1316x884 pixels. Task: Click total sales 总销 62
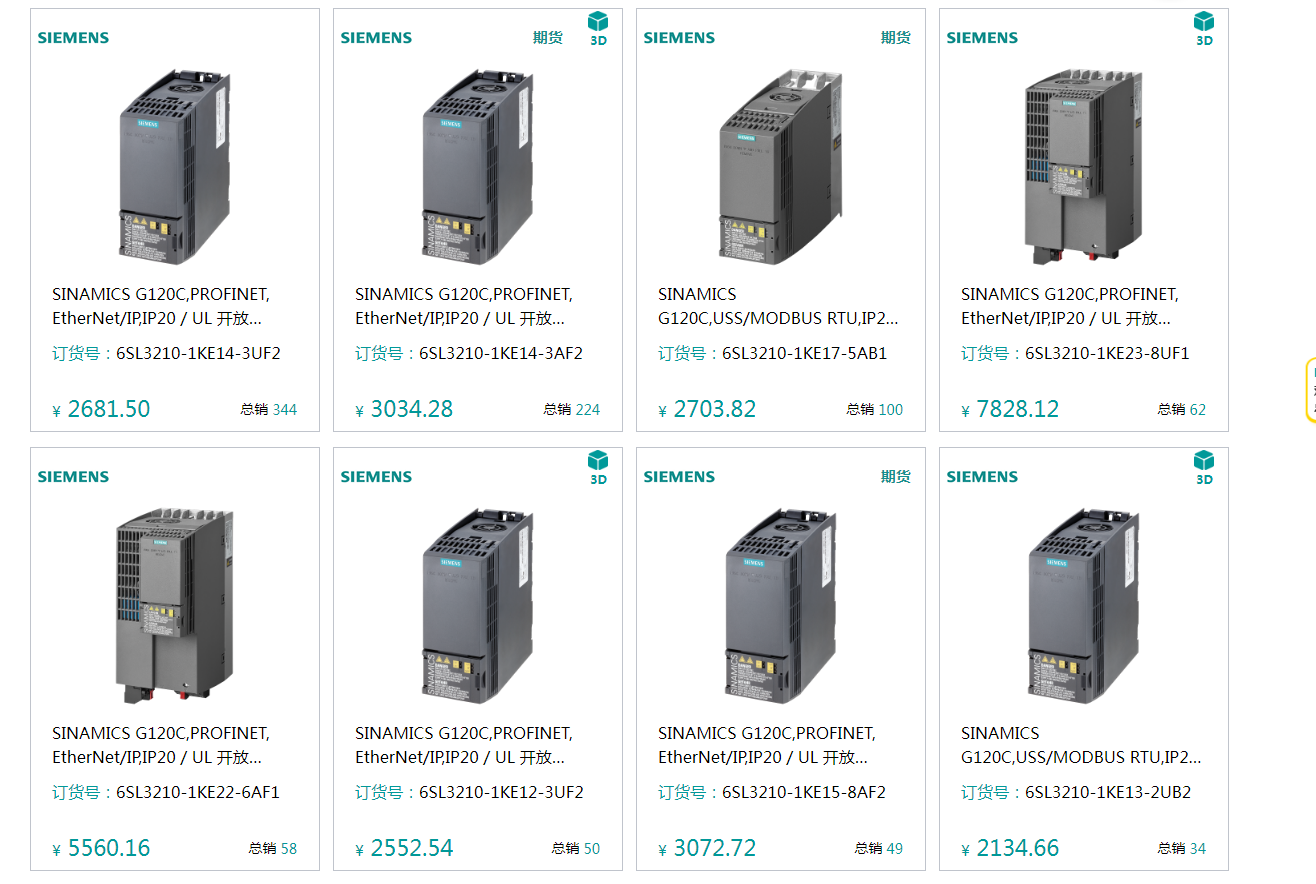point(1182,409)
